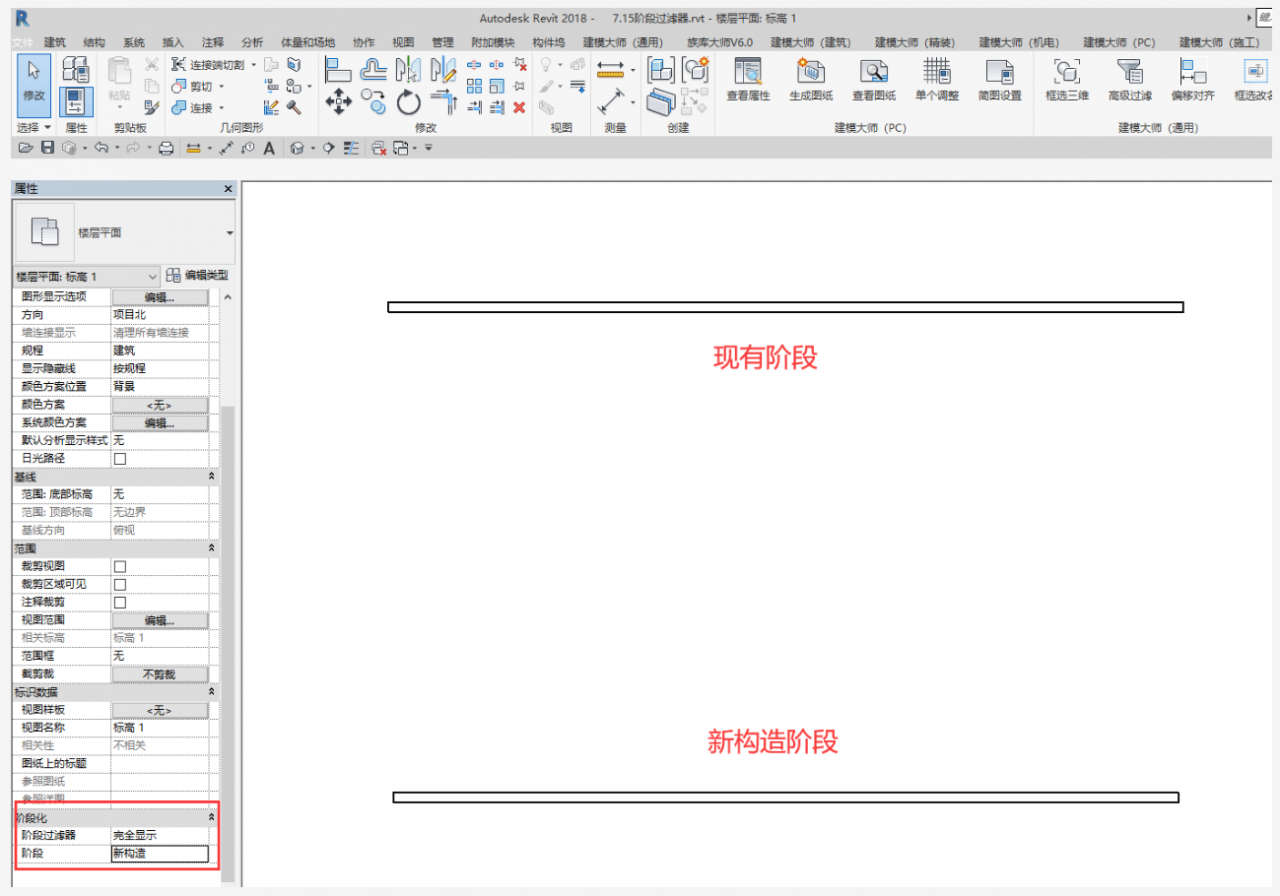
Task: Click 编辑... button for 视图范围
Action: (160, 620)
